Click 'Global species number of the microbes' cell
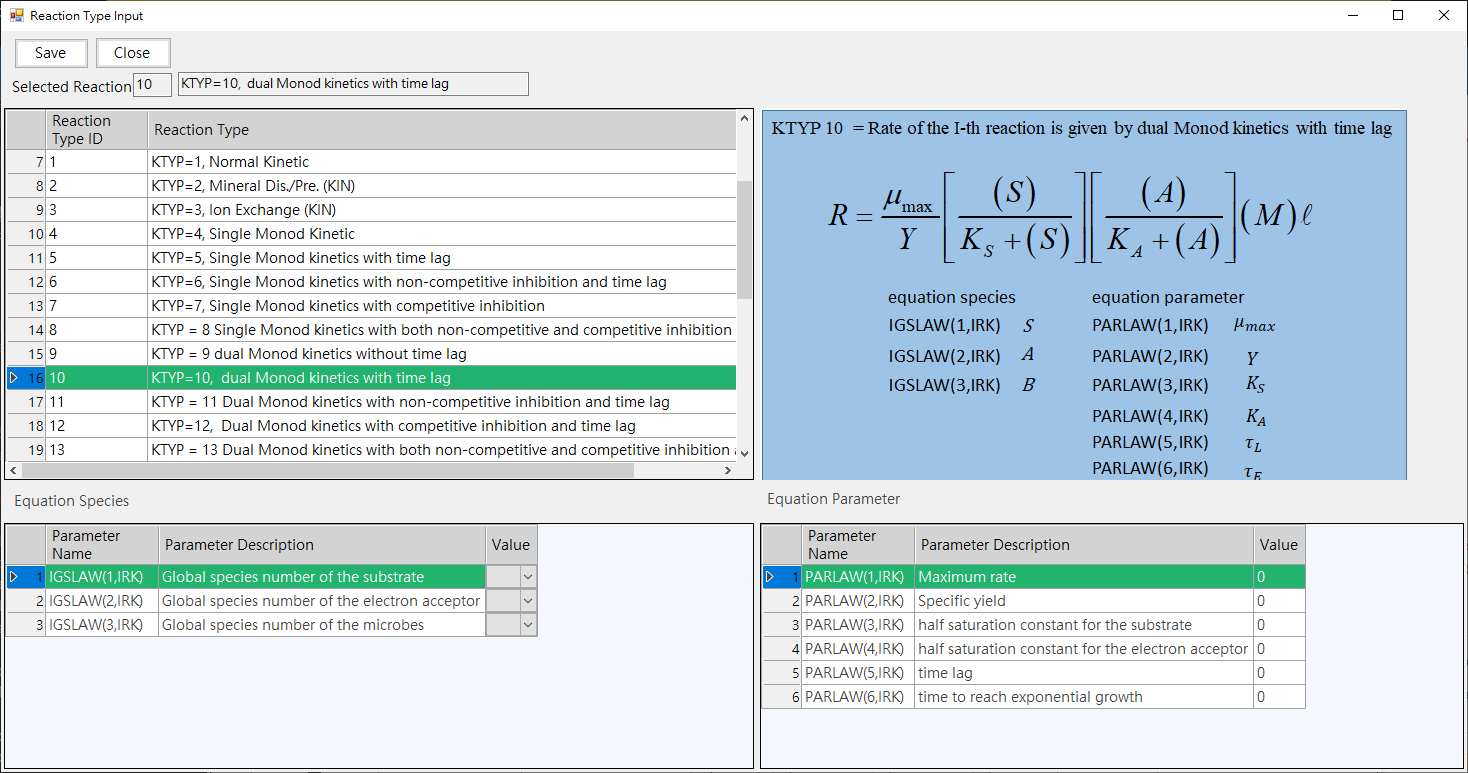 coord(322,625)
